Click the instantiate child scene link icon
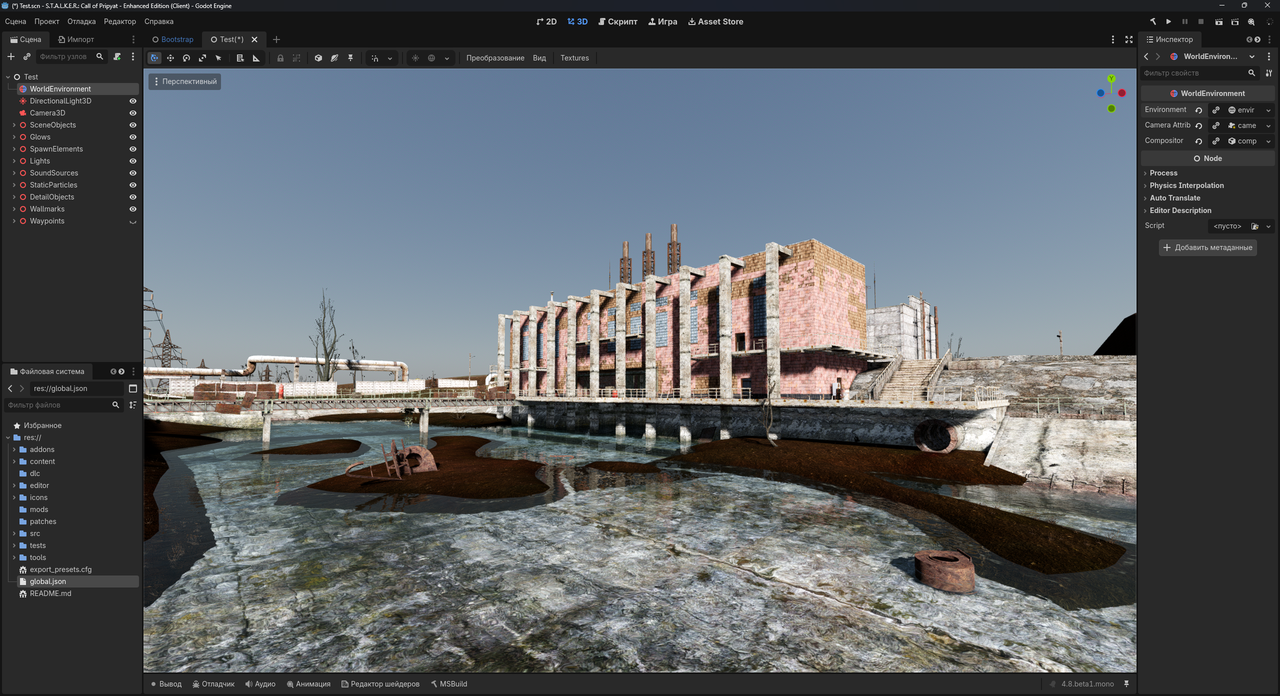 click(x=27, y=57)
